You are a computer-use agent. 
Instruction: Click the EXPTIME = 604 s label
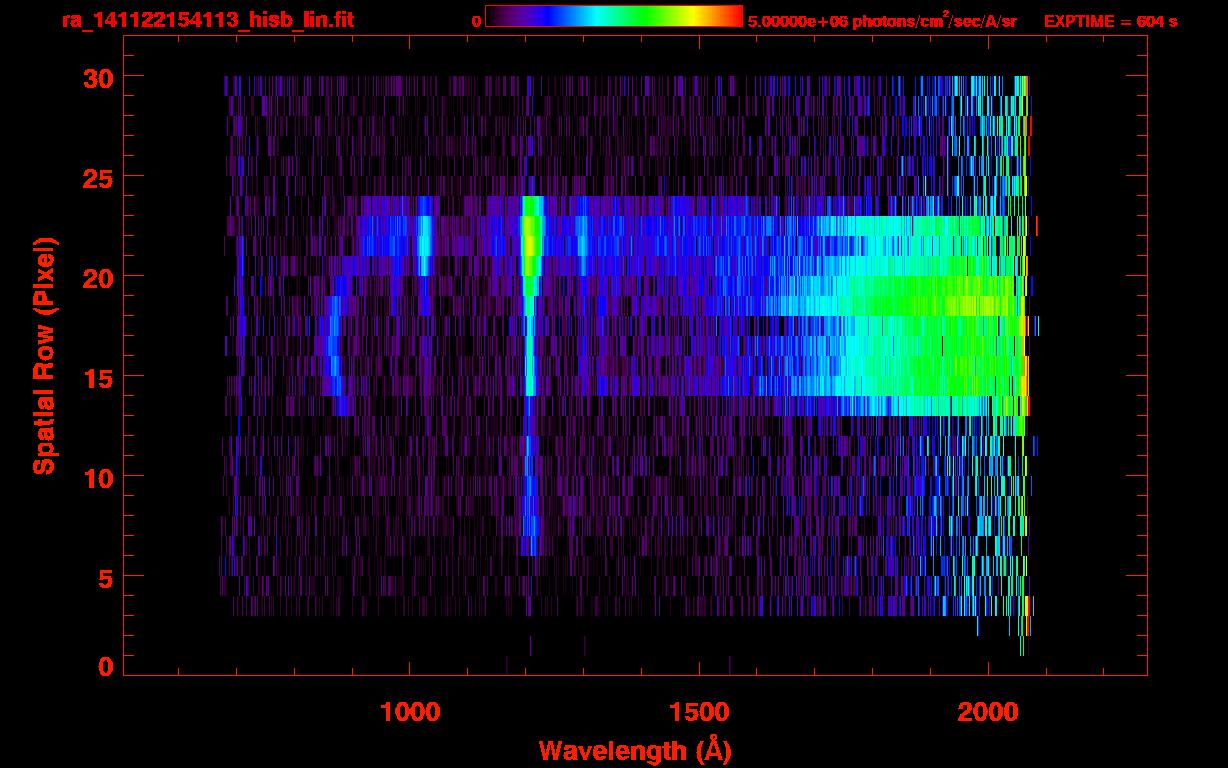[x=1110, y=21]
